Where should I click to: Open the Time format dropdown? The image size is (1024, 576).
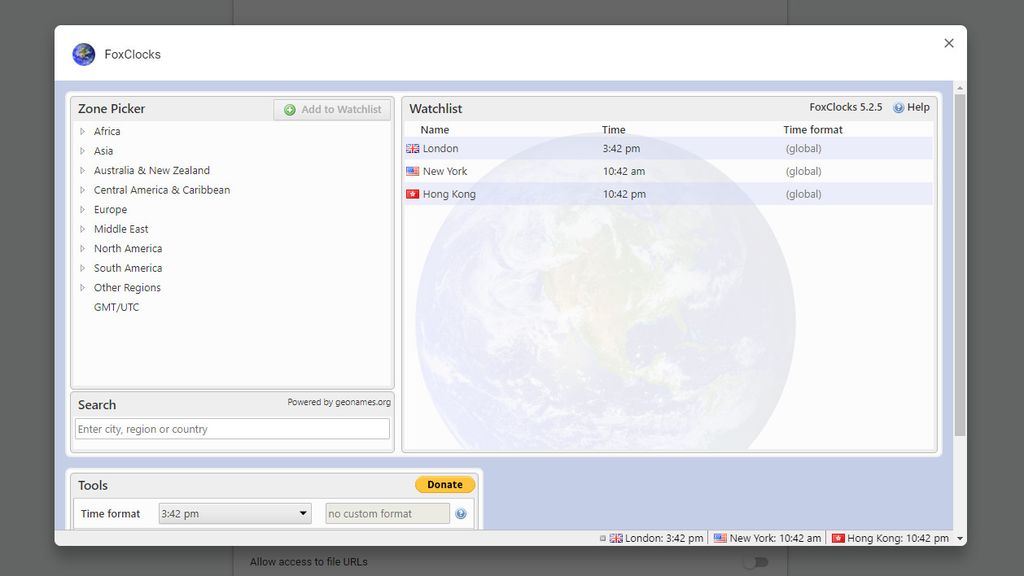tap(234, 513)
